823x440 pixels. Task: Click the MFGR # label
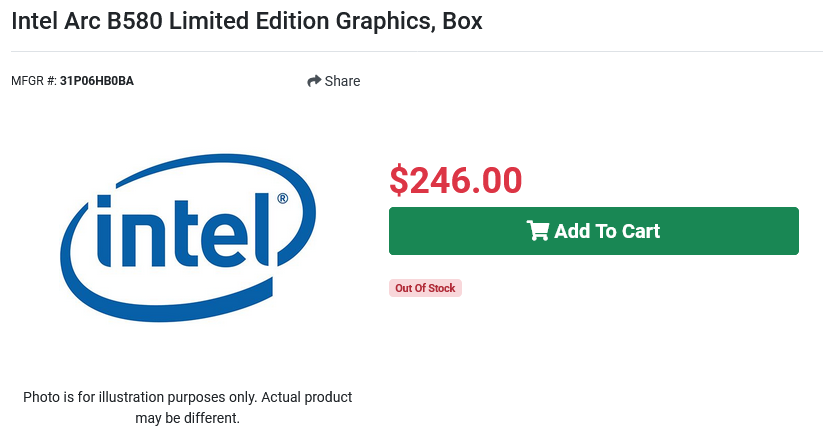[x=33, y=81]
